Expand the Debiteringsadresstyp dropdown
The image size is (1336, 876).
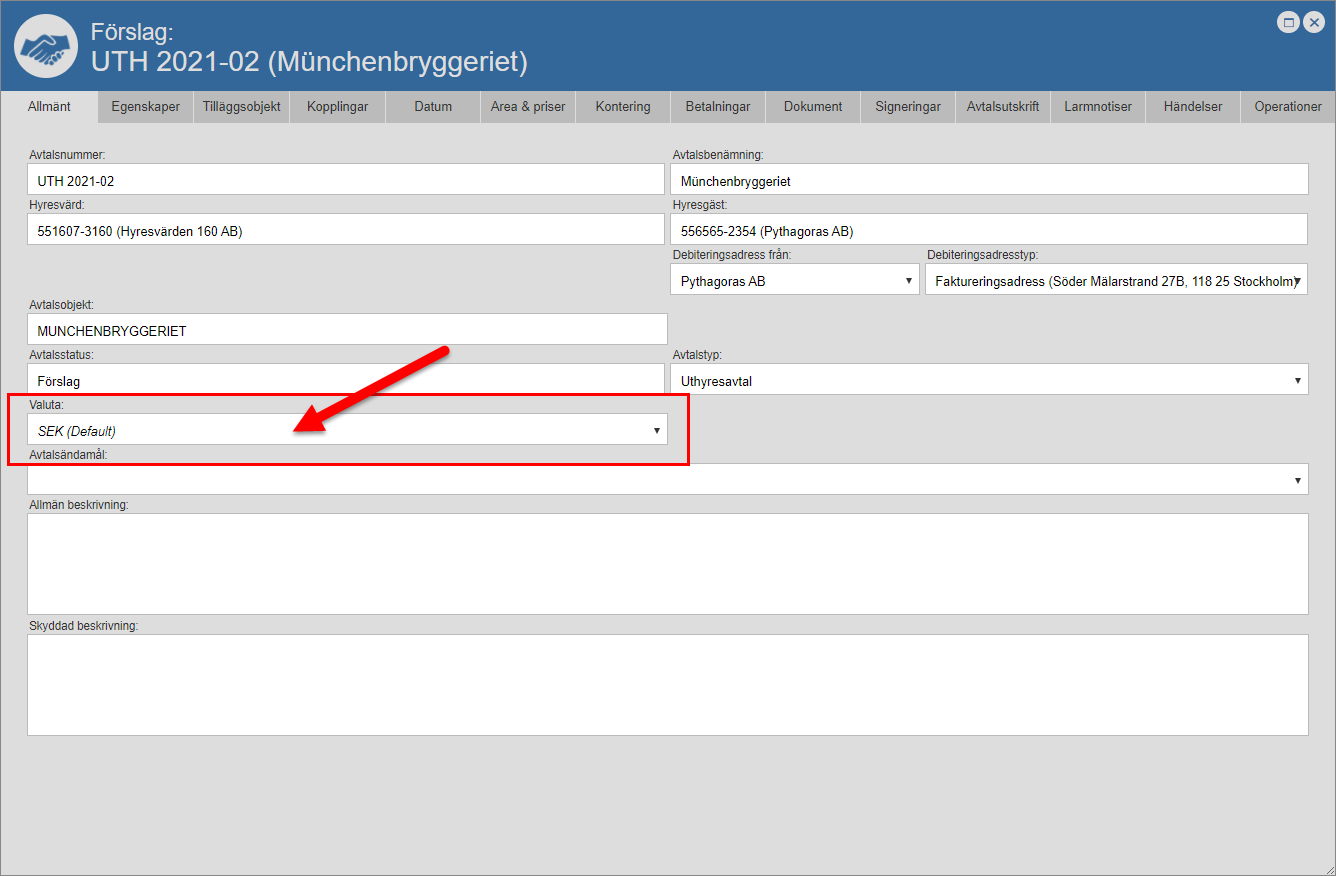click(x=1116, y=281)
